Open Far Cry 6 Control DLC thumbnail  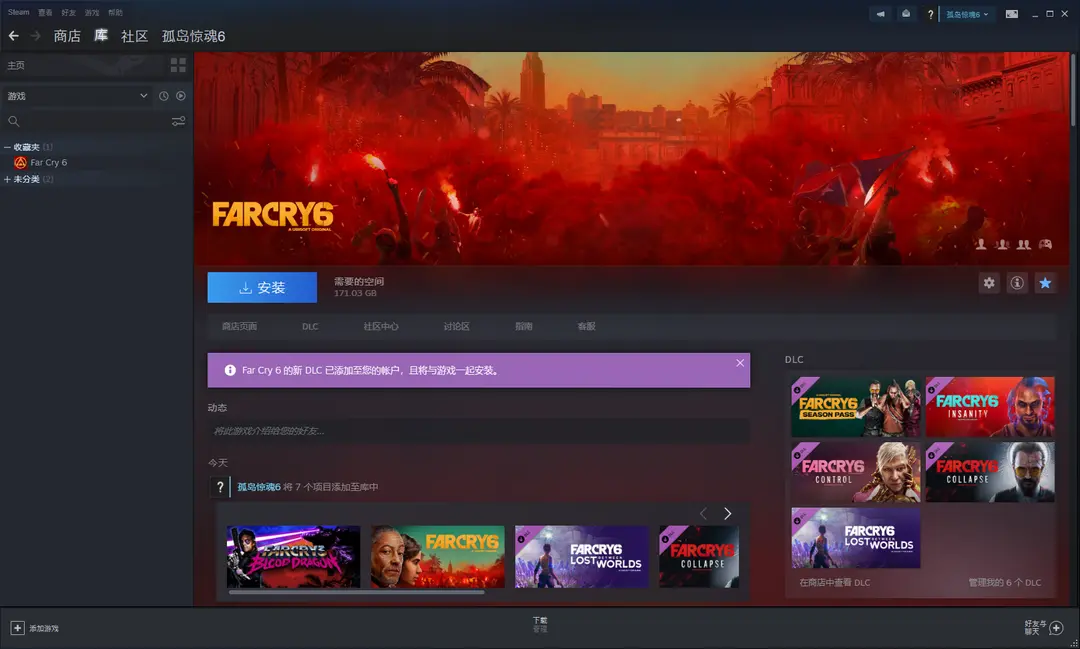click(x=855, y=472)
